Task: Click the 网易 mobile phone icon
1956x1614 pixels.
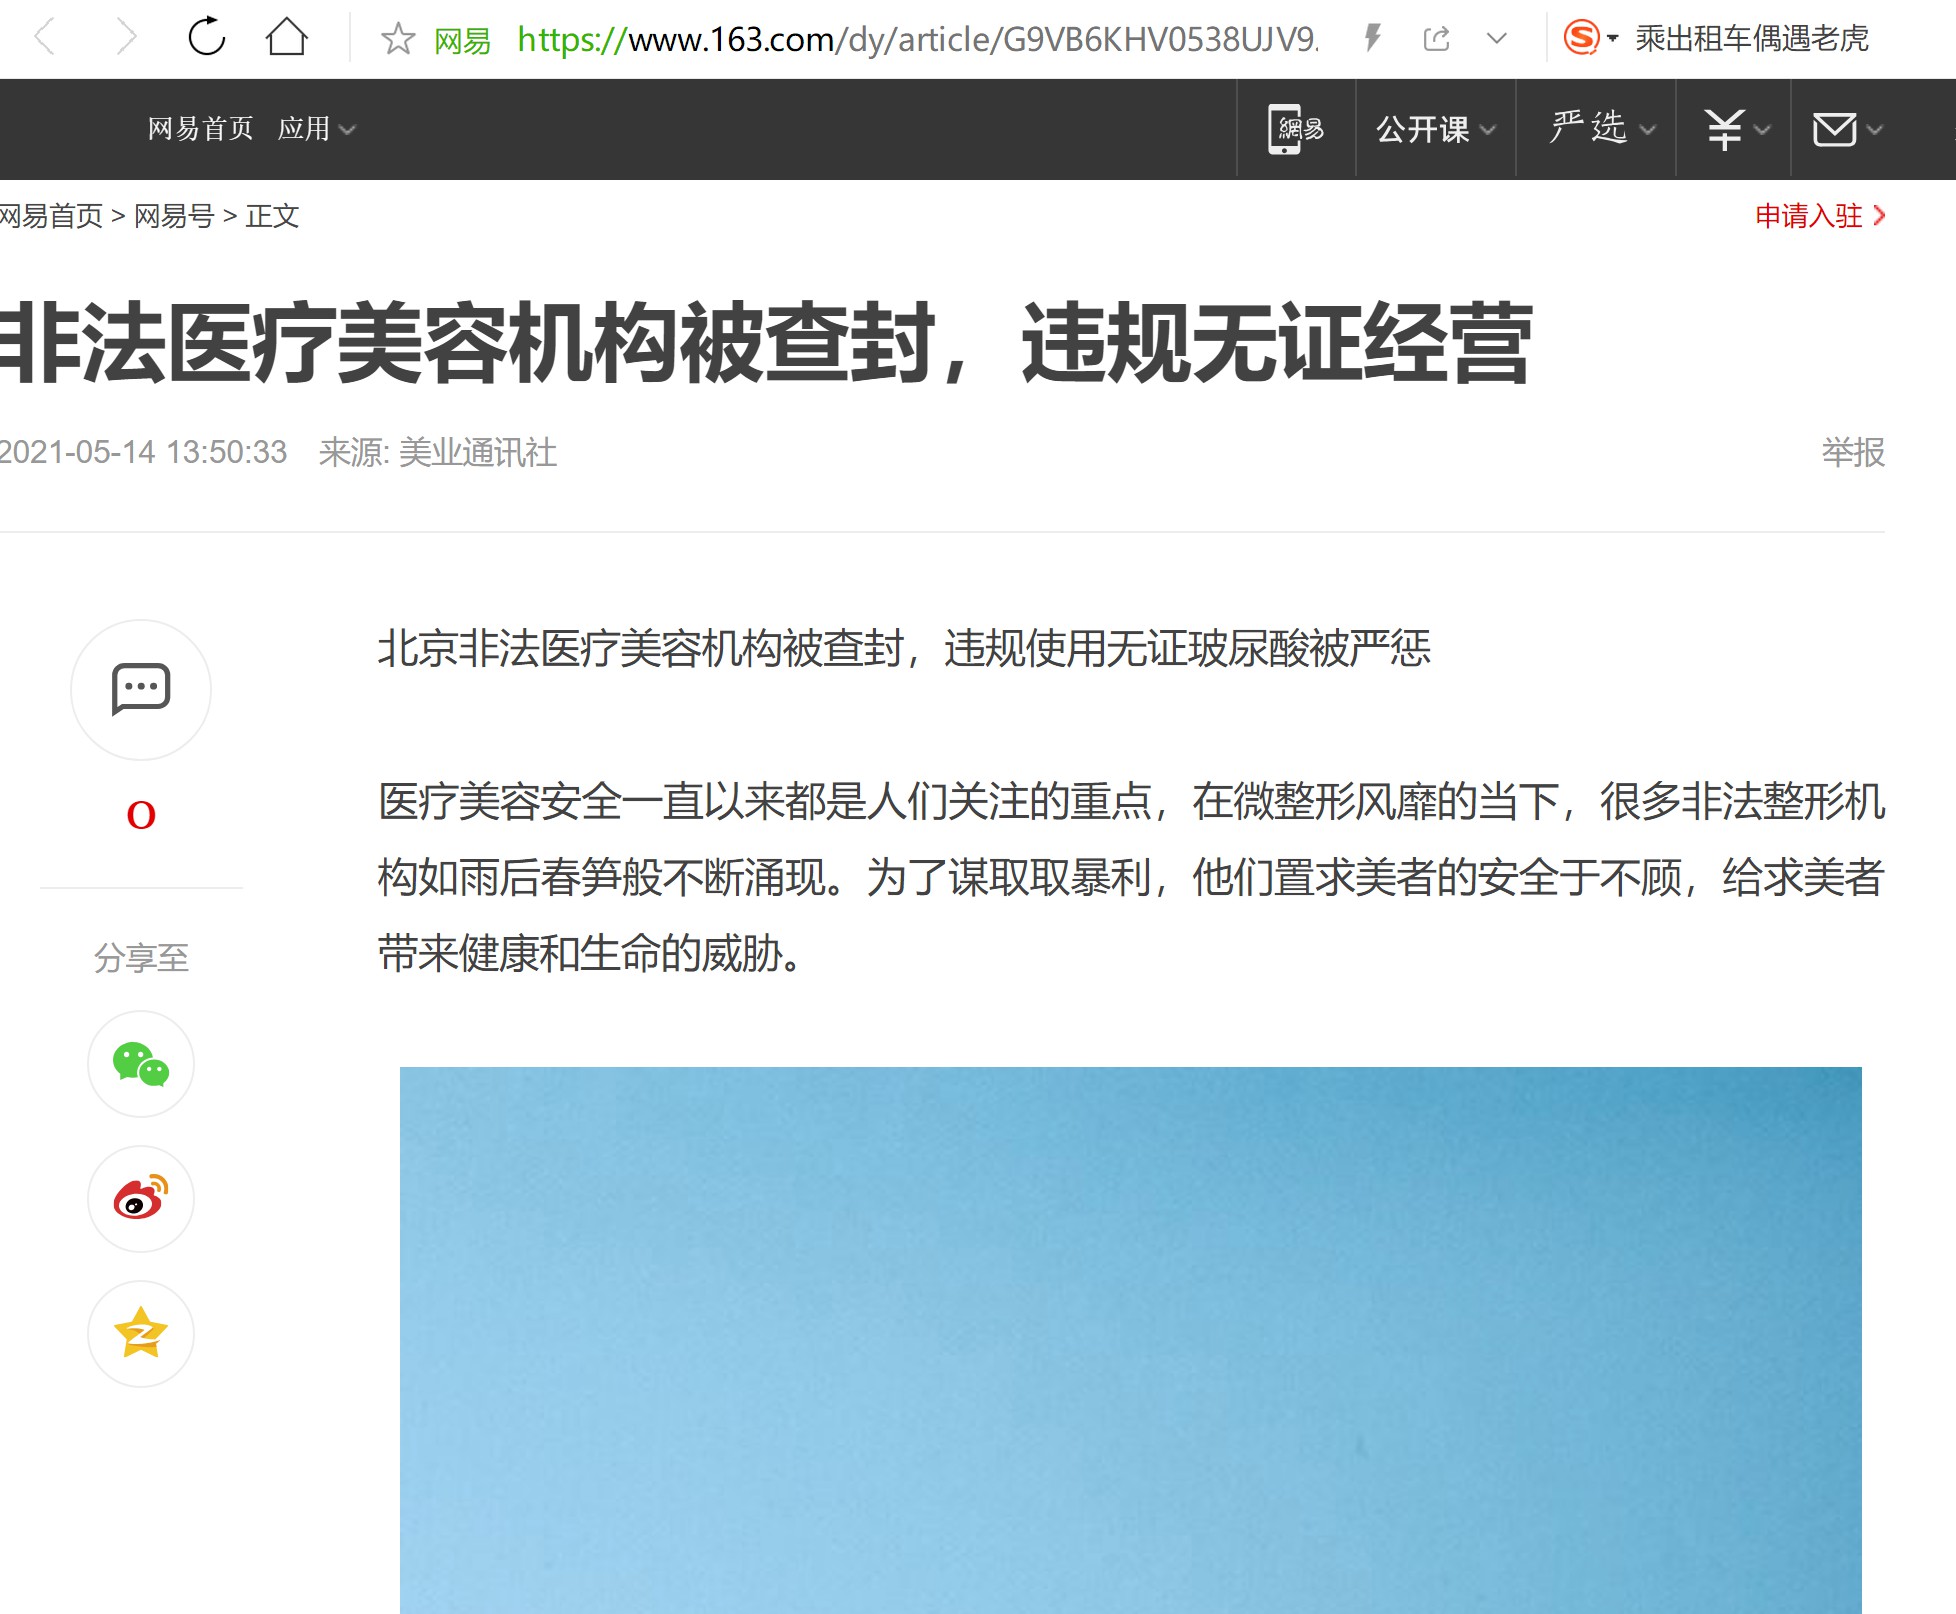Action: coord(1296,129)
